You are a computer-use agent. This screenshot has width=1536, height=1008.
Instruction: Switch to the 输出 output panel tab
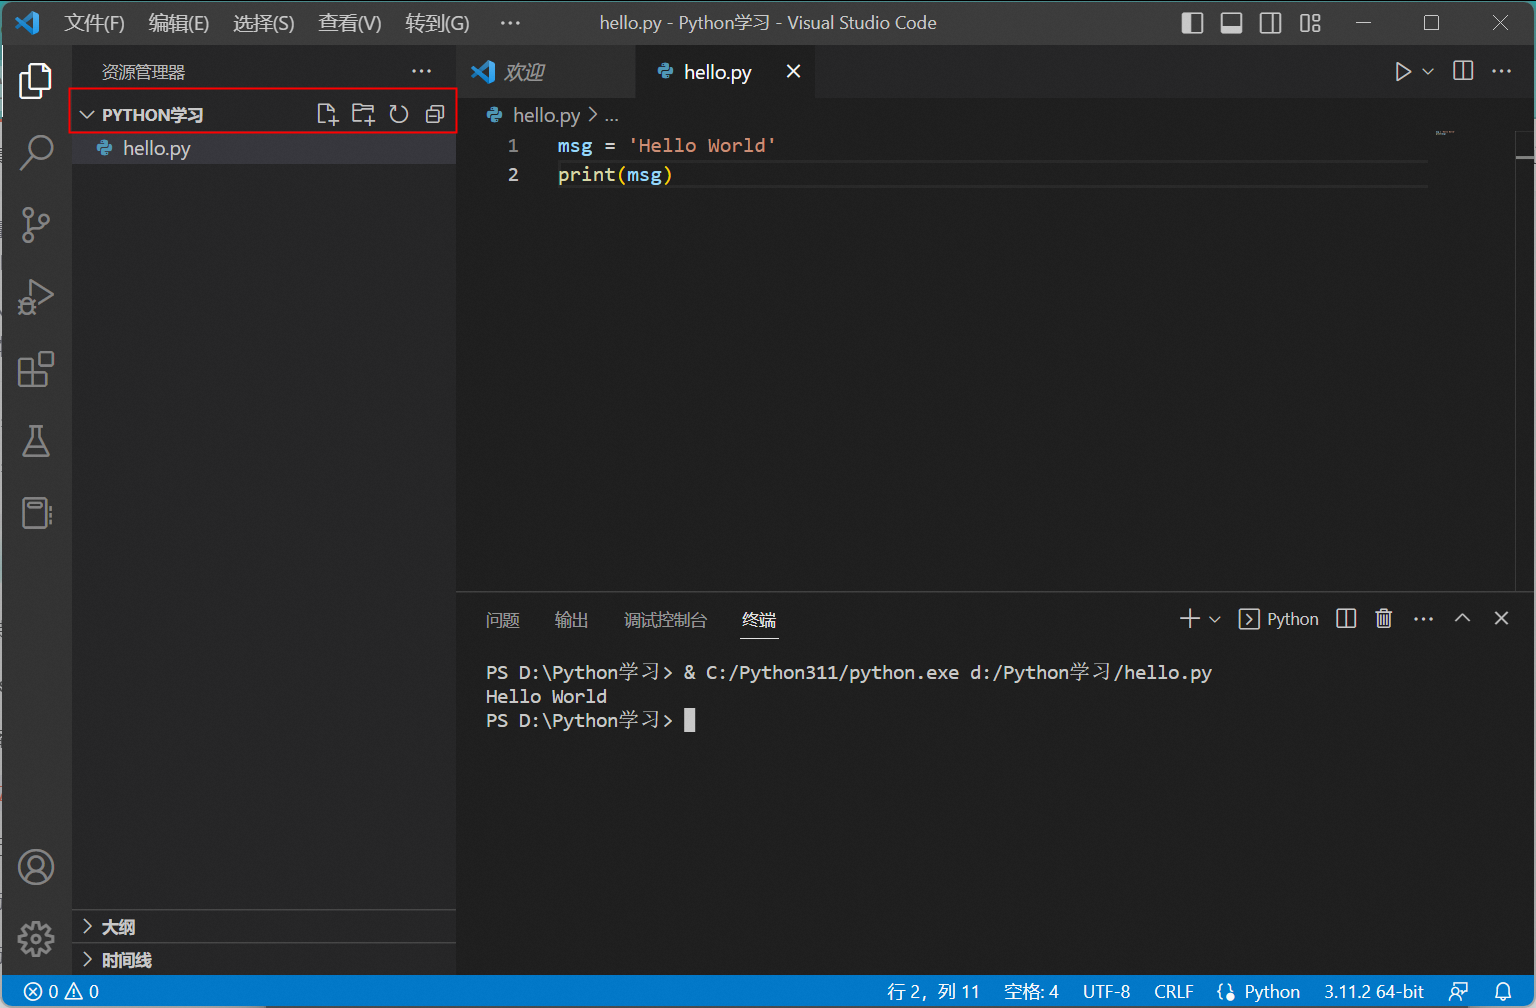coord(571,620)
